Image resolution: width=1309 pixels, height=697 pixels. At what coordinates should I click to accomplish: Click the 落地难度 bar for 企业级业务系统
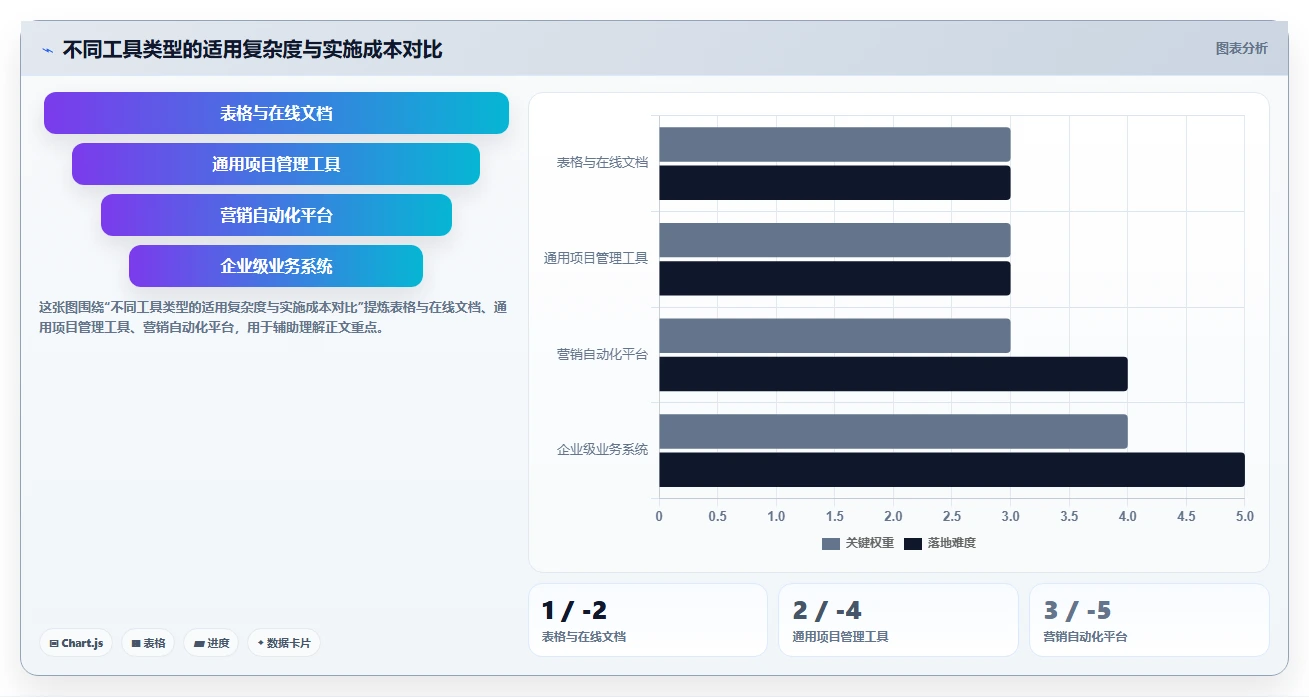click(x=952, y=470)
